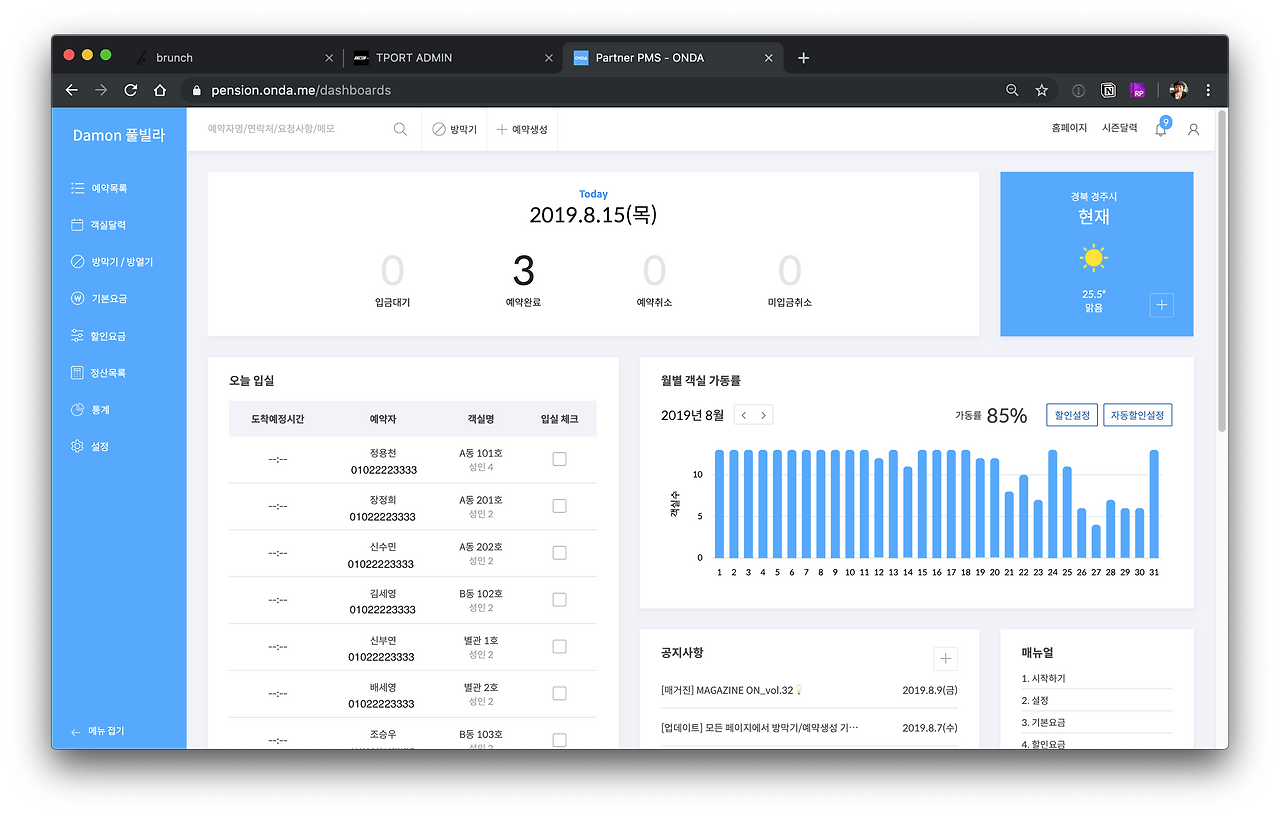Open the user profile icon in header
This screenshot has width=1280, height=817.
coord(1193,130)
